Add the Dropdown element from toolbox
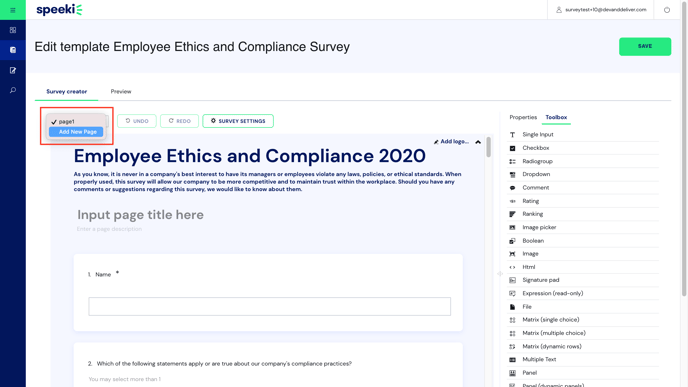This screenshot has width=688, height=387. coord(583,174)
